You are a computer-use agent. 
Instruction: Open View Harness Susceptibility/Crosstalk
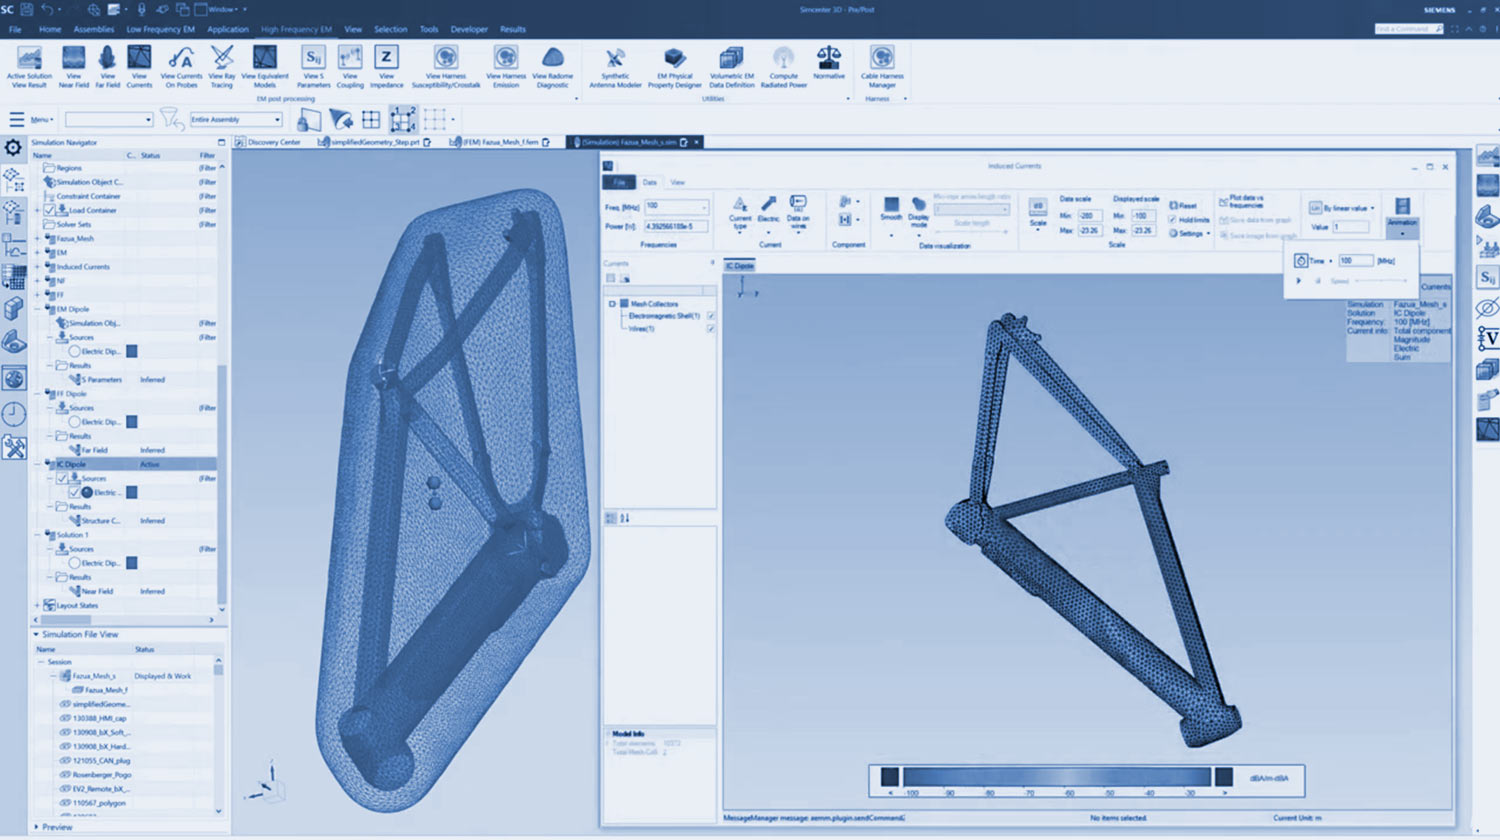tap(446, 66)
